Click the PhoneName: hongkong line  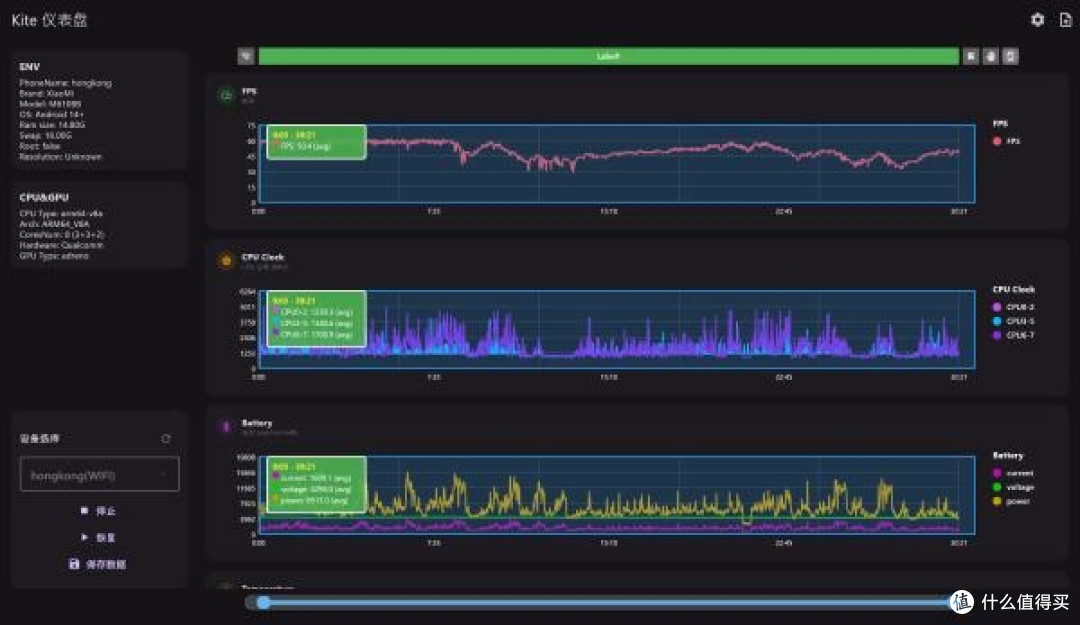click(65, 83)
